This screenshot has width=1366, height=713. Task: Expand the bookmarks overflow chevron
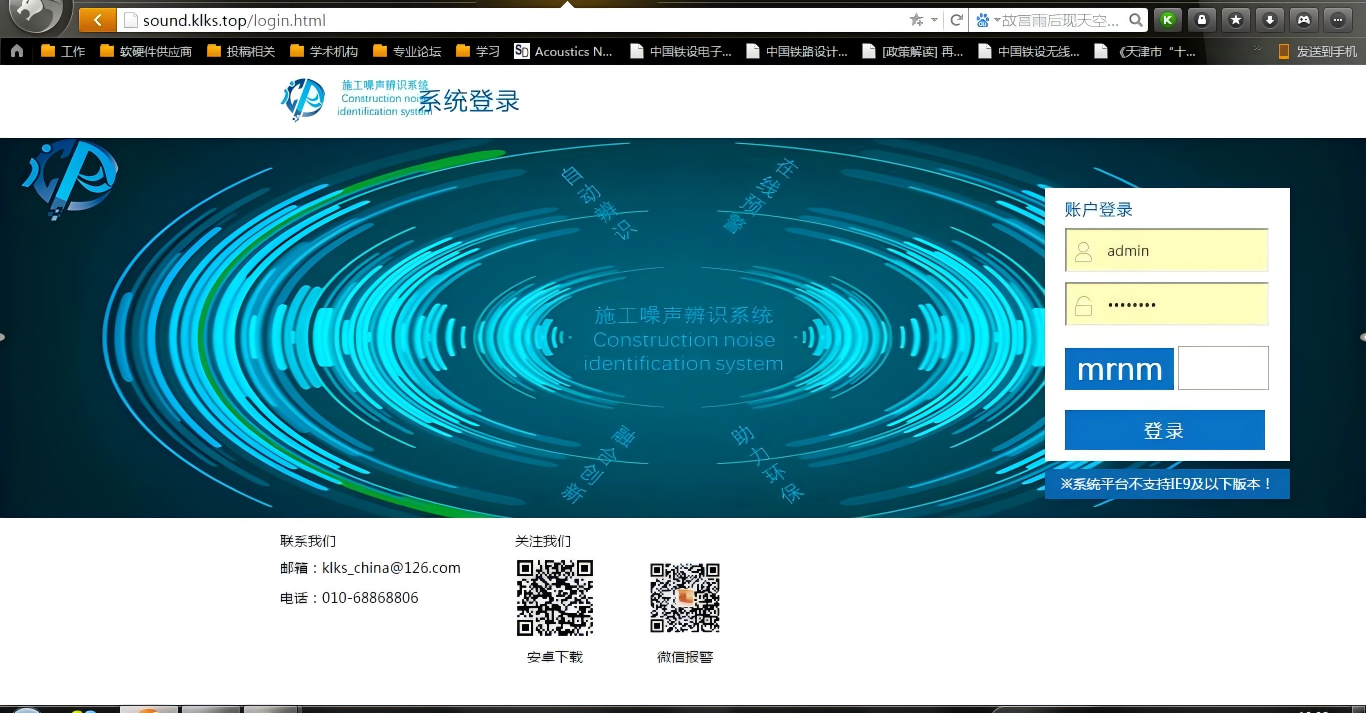[1257, 48]
